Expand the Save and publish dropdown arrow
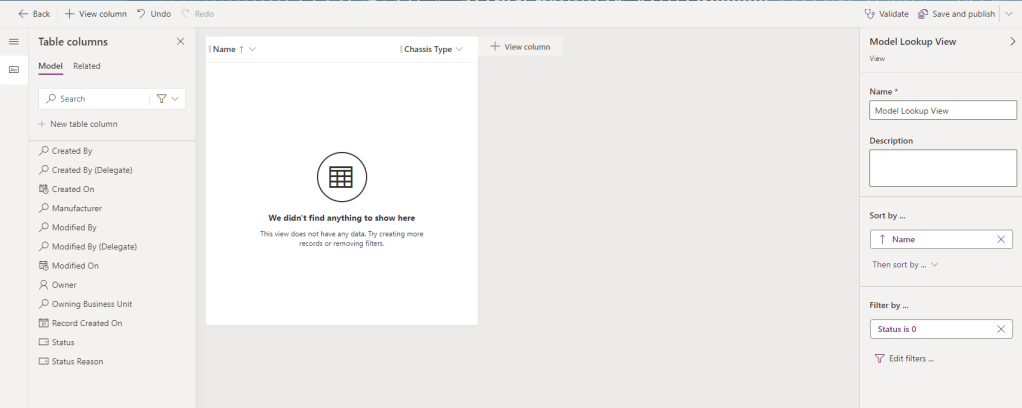 [1009, 14]
